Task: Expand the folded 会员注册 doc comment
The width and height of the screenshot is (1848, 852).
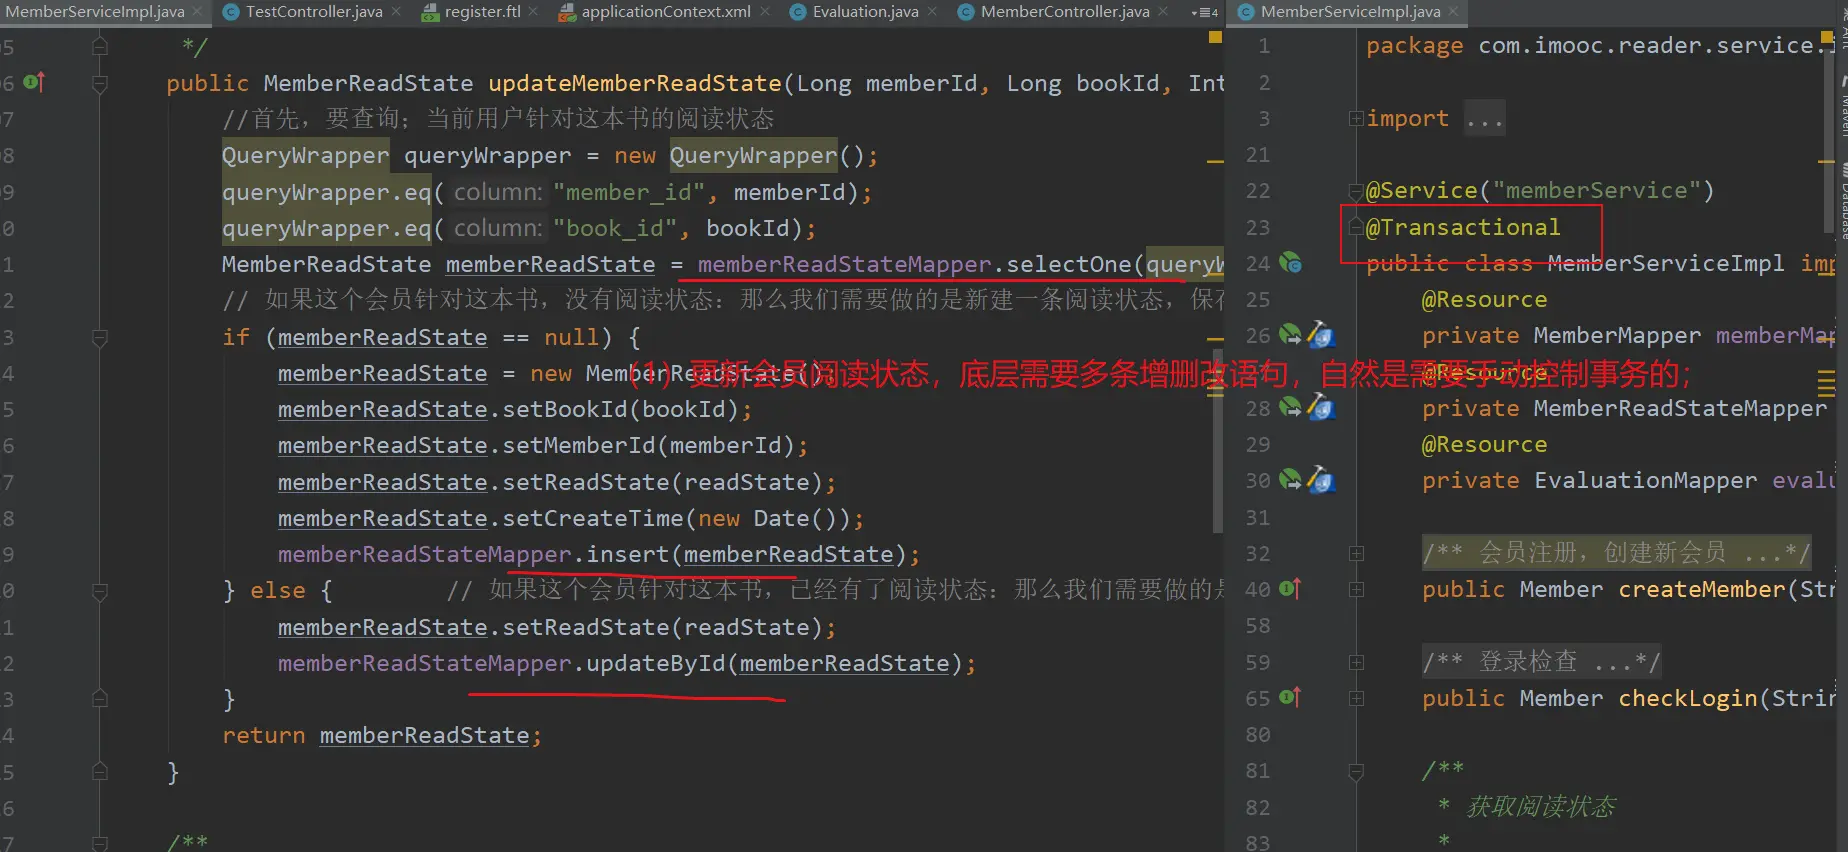Action: [x=1356, y=553]
